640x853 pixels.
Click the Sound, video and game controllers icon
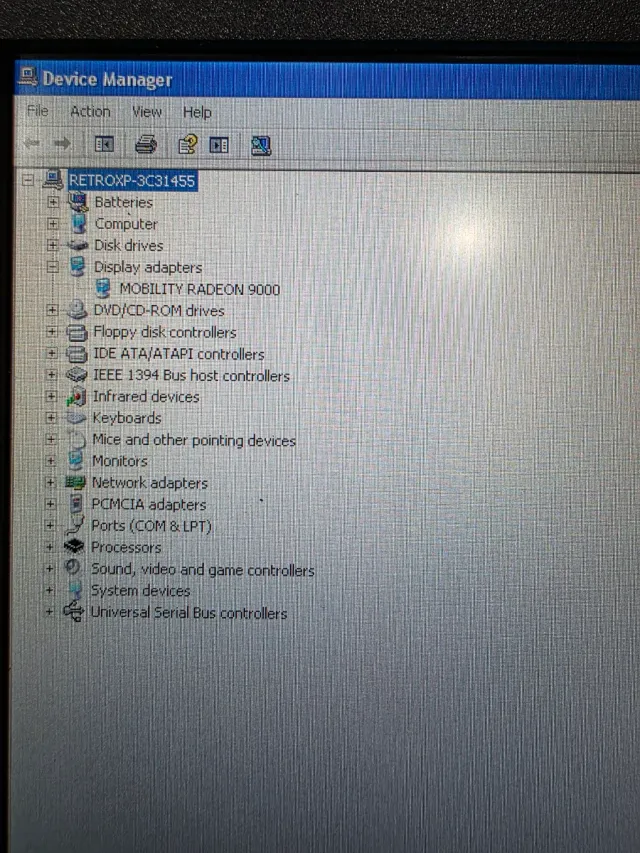pos(72,567)
